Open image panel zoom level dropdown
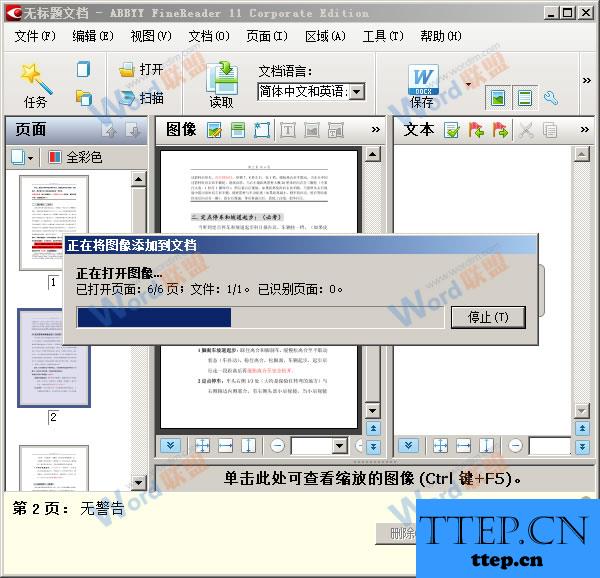Viewport: 600px width, 578px height. [x=339, y=446]
